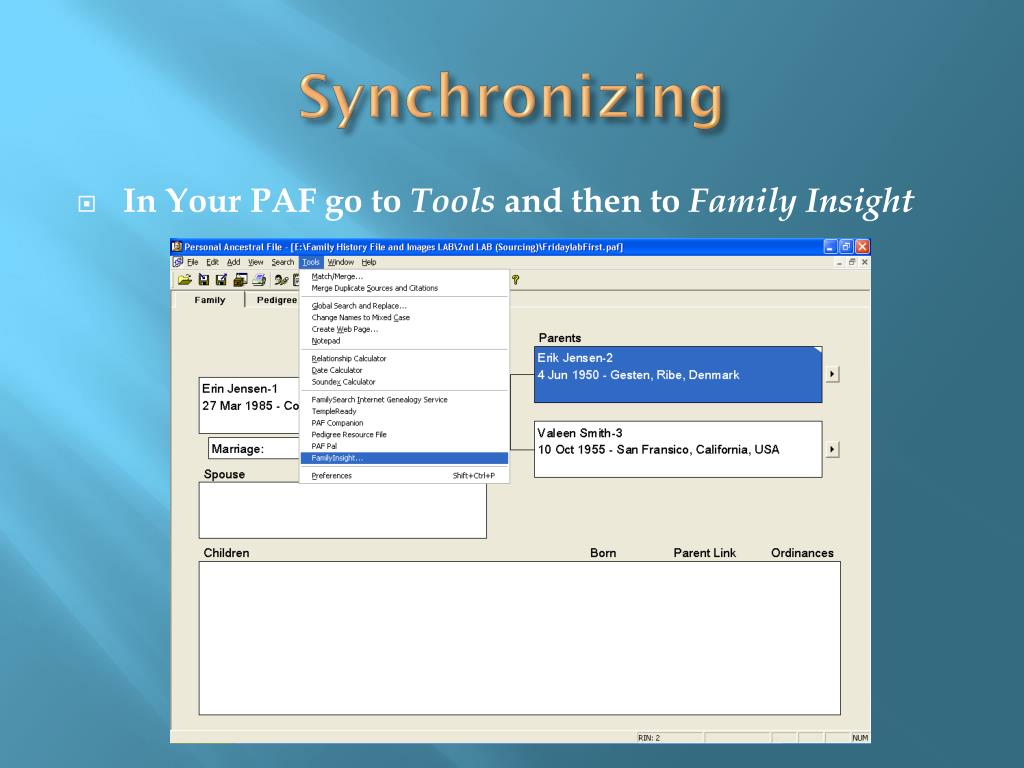Click the Save floppy disk toolbar icon
Screen dimensions: 1024x768
204,280
